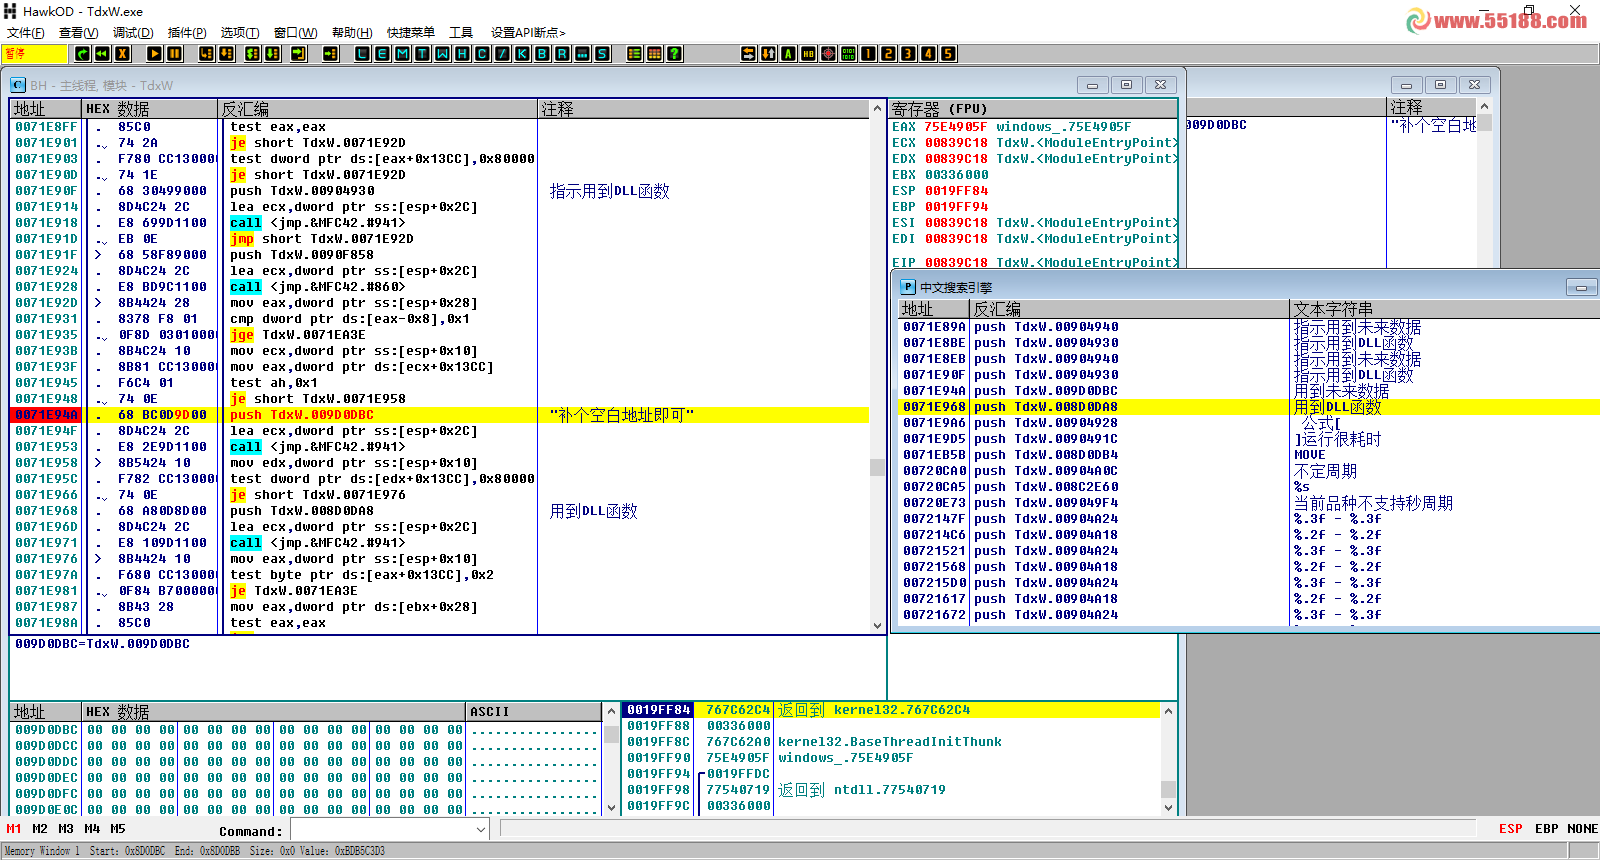Open the Command combo box dropdown arrow
Viewport: 1600px width, 860px height.
480,830
